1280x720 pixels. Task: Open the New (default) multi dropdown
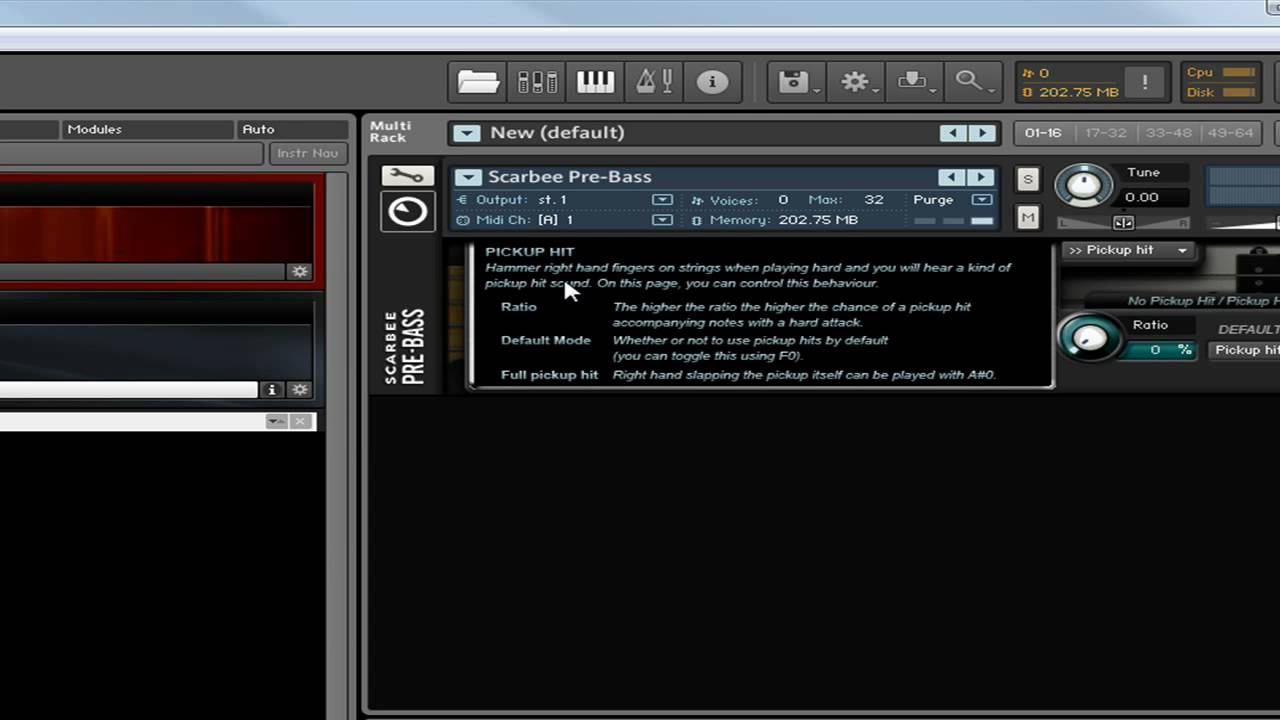point(466,133)
